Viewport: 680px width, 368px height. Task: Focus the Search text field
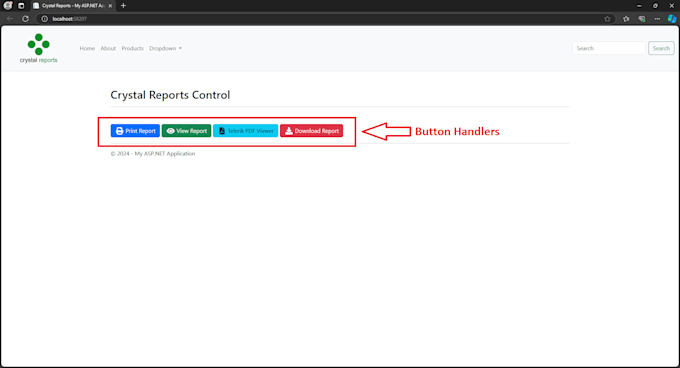pos(609,48)
